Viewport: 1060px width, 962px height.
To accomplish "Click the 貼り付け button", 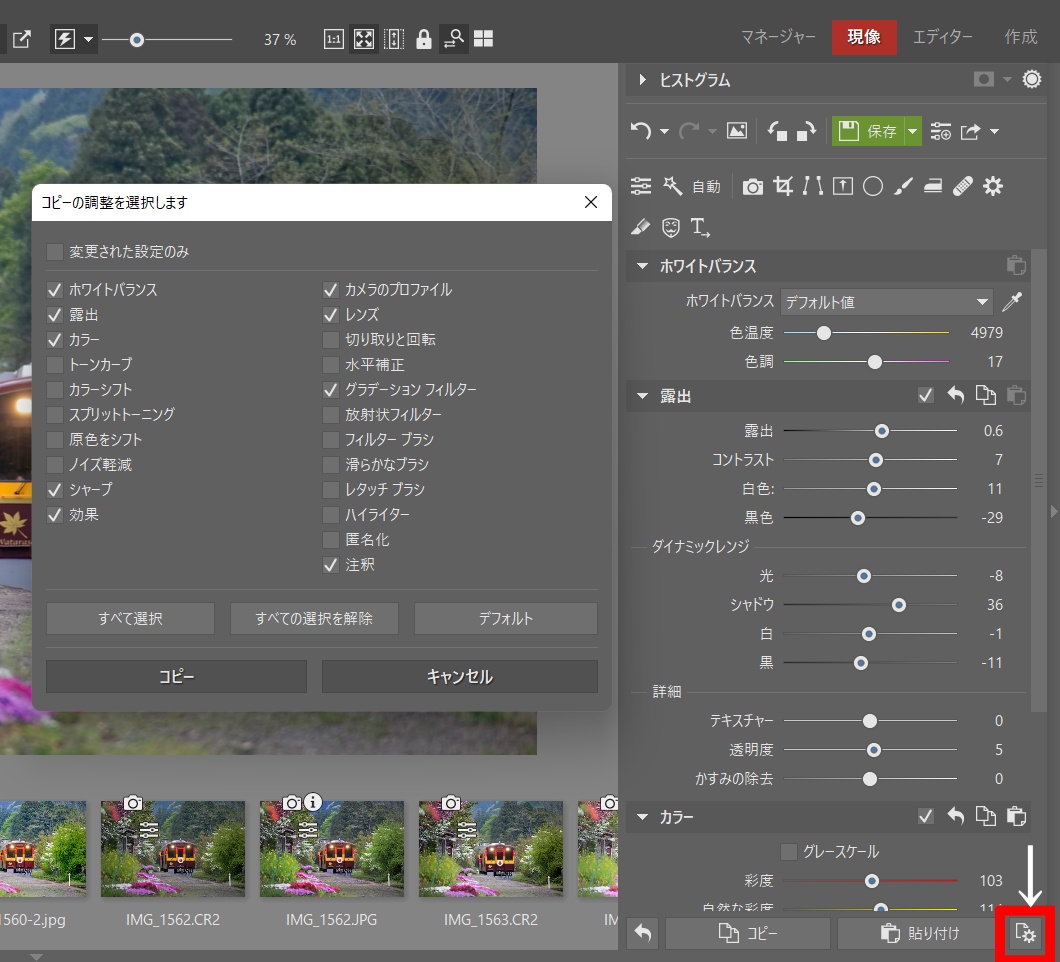I will [919, 933].
